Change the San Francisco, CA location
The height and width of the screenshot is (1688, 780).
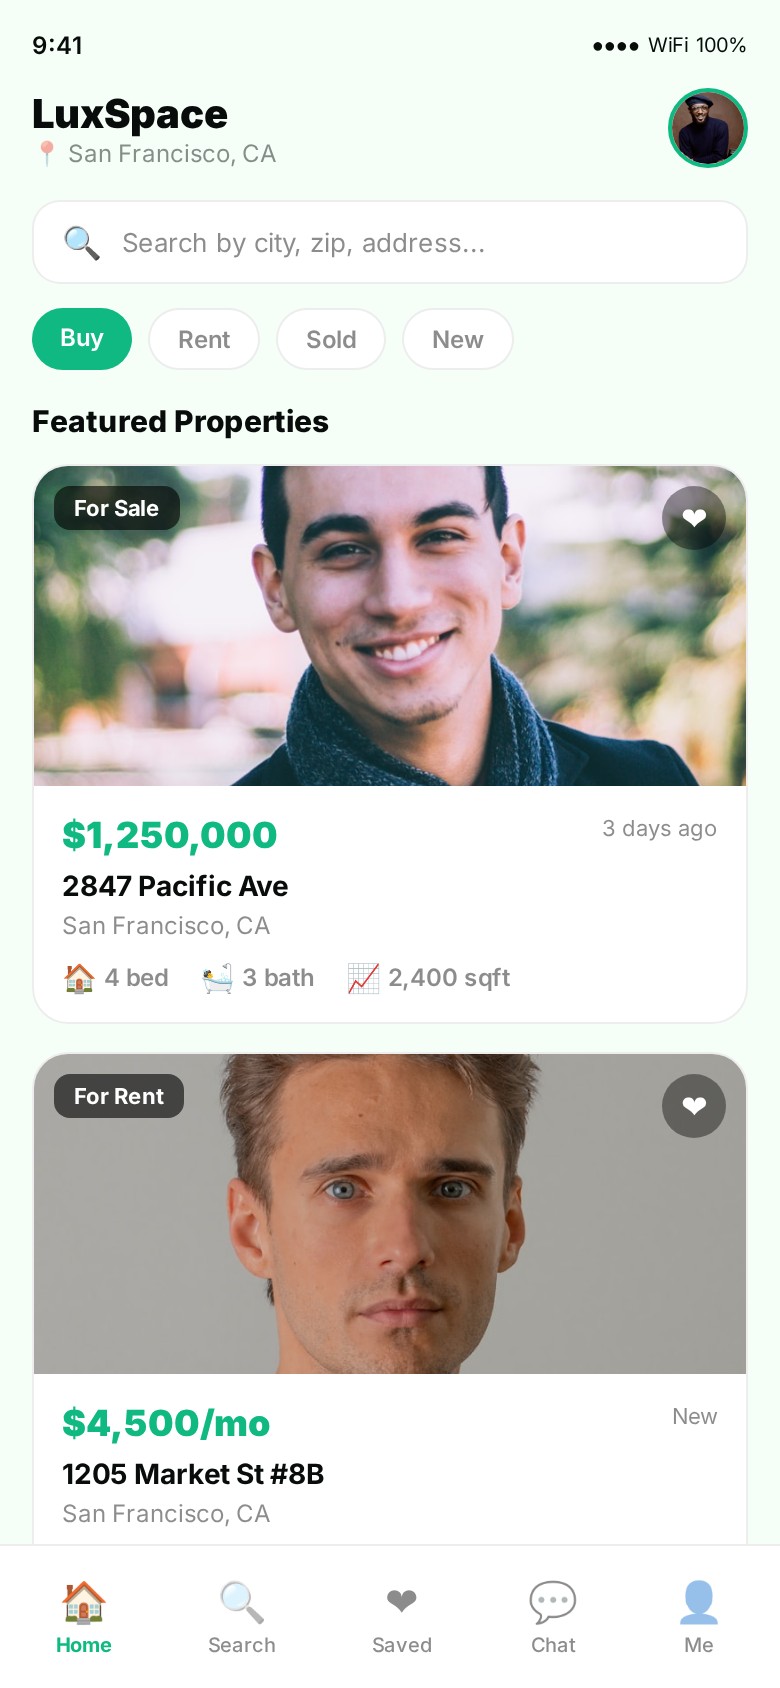172,154
